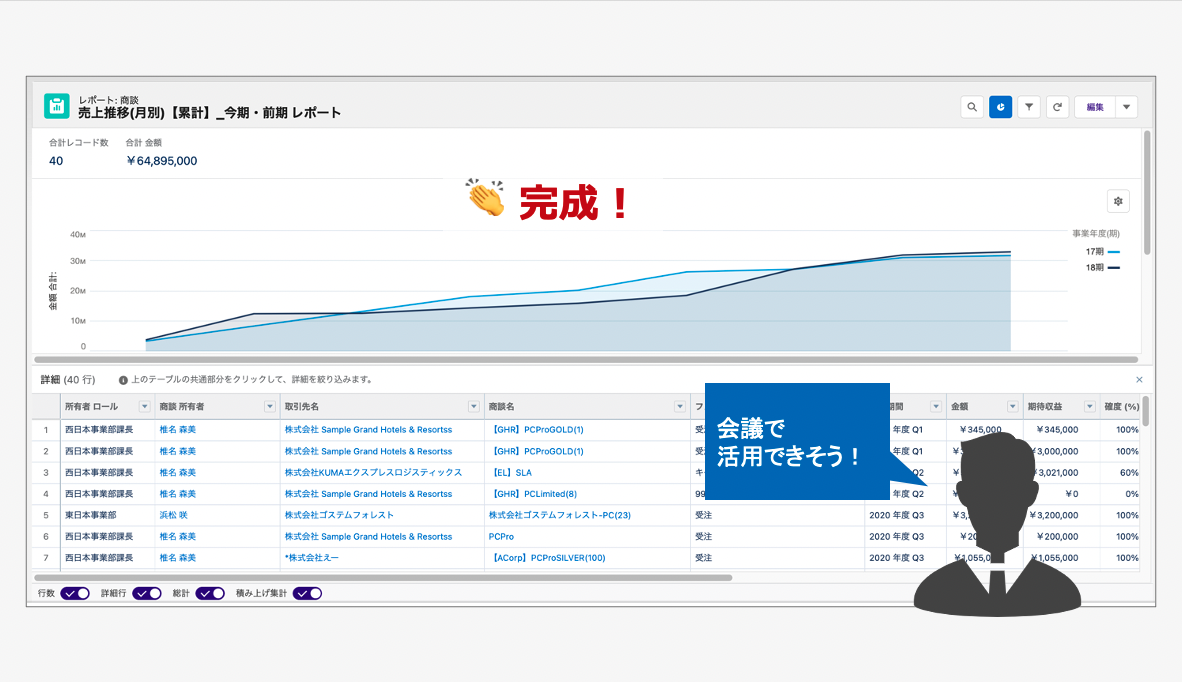This screenshot has width=1182, height=682.
Task: Select 東日本事業部 role cell
Action: pos(90,515)
